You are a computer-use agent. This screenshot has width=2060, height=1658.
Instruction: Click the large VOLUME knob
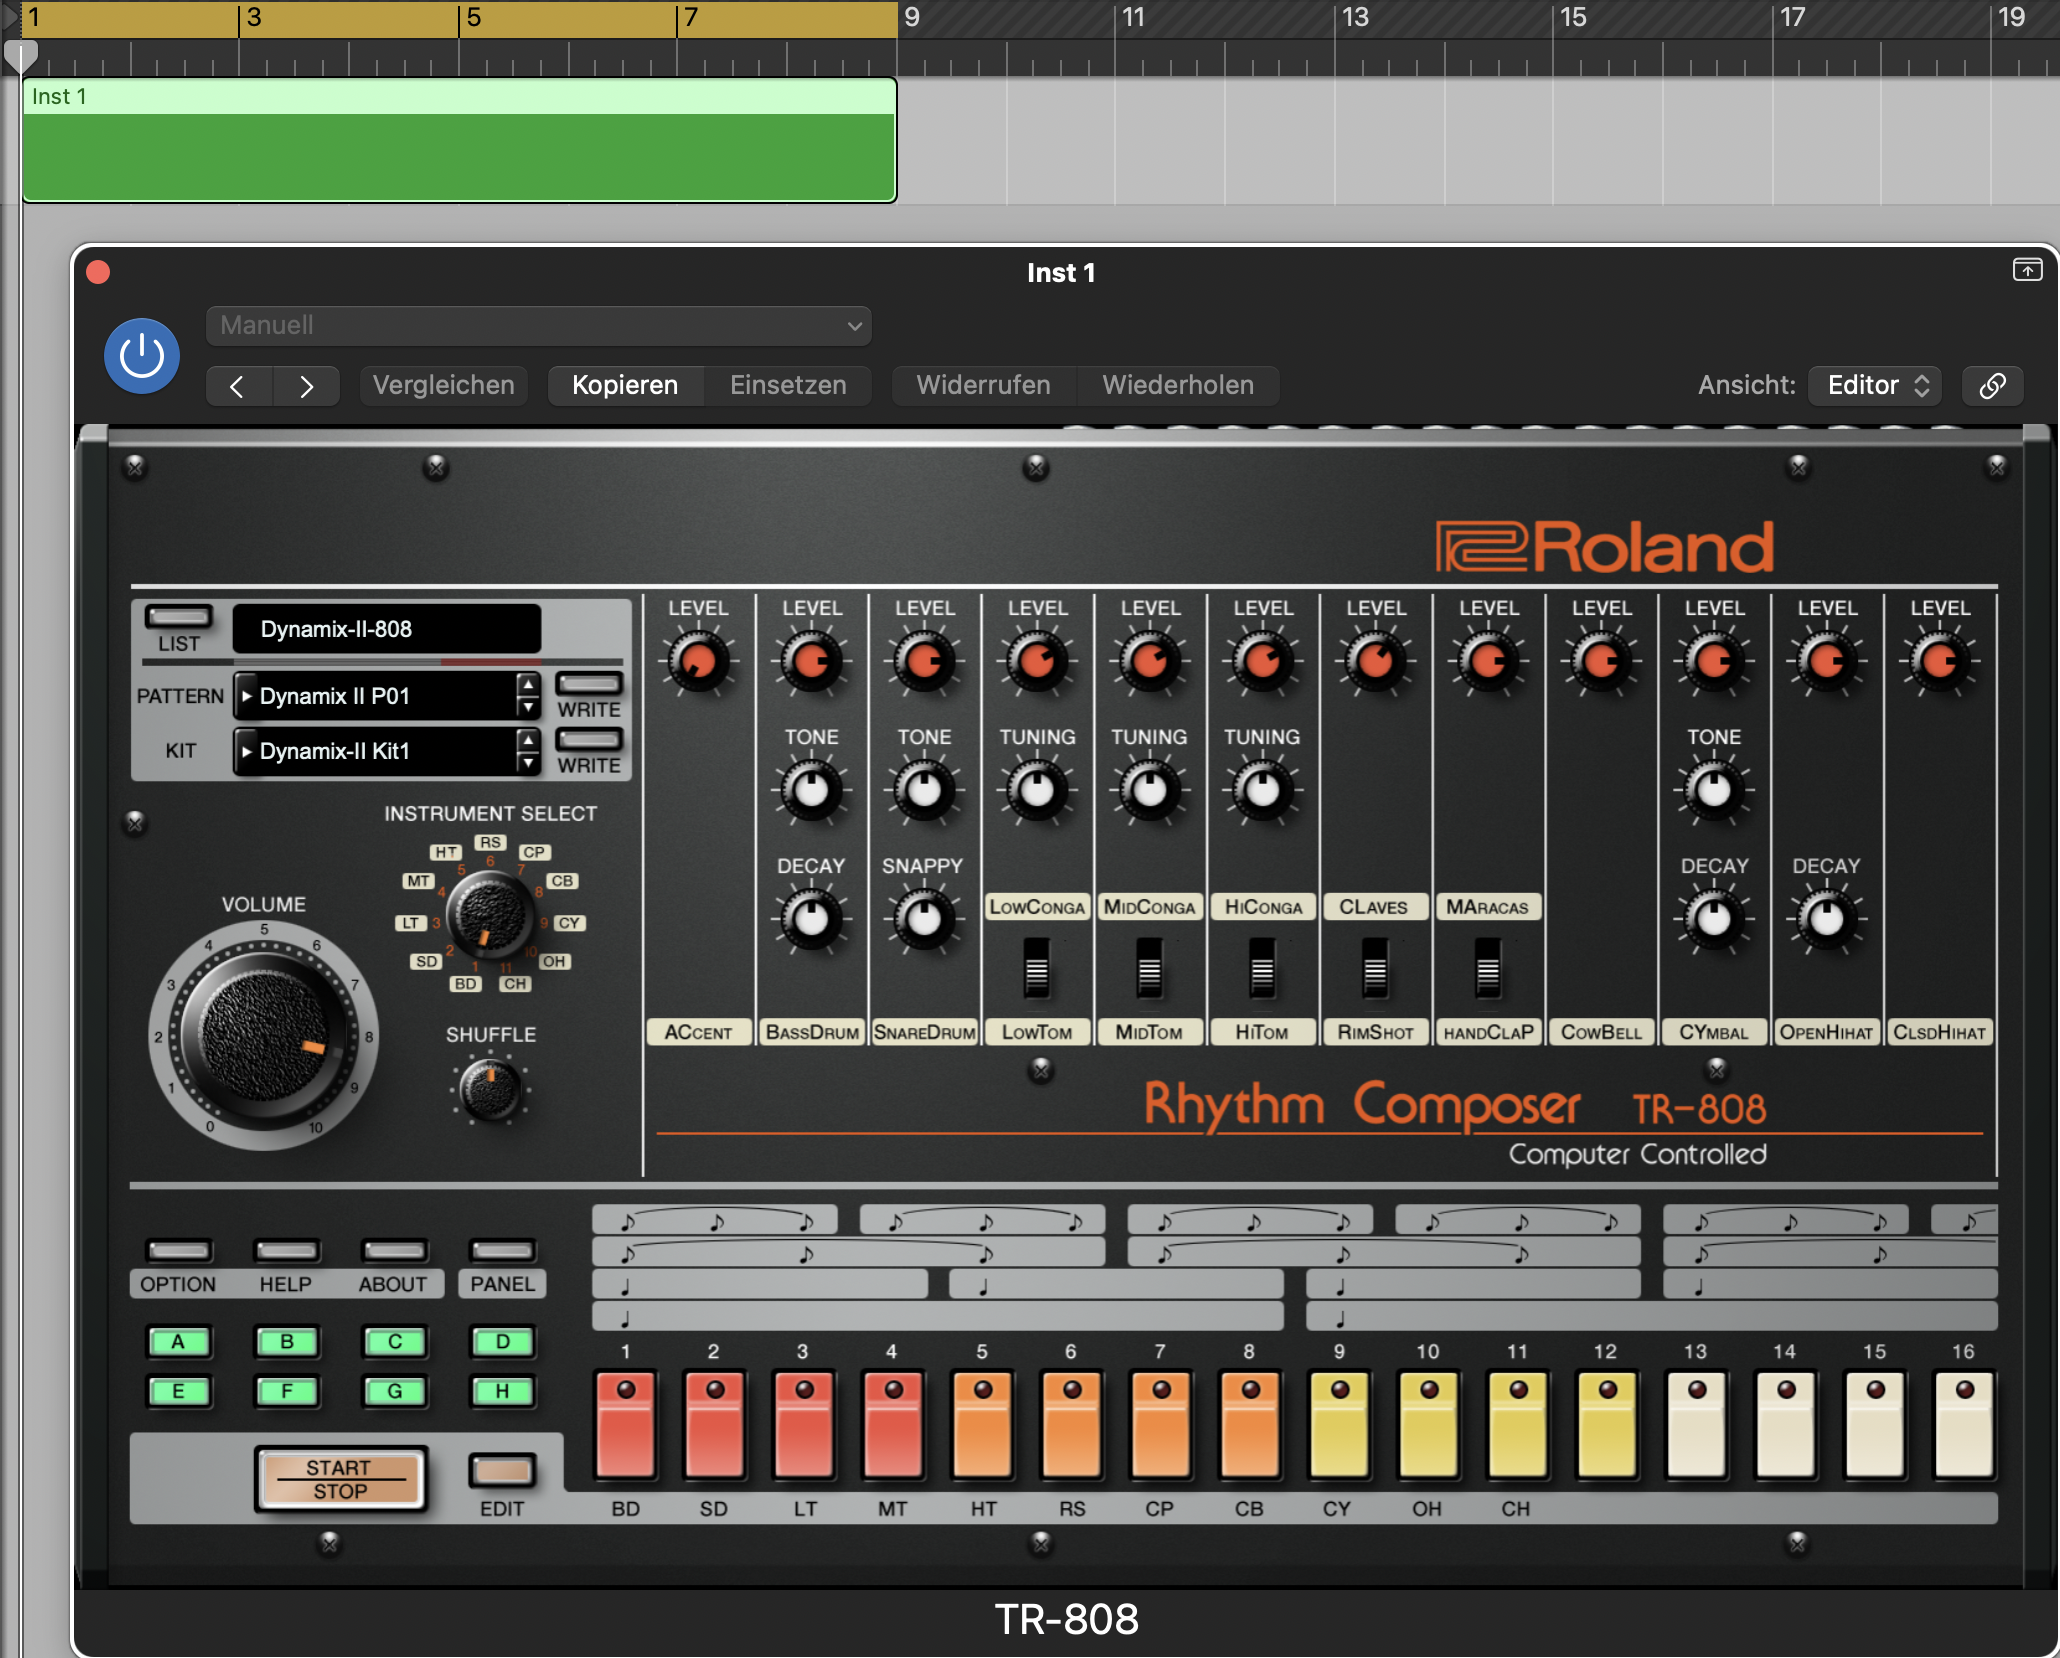(264, 1036)
